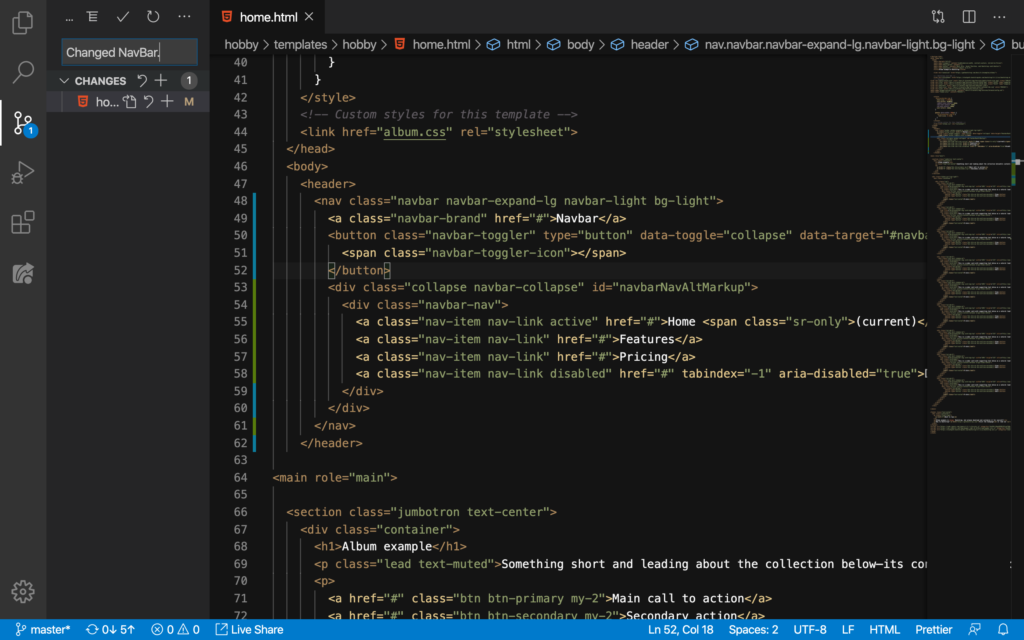Focus the commit message input field
Screen dimensions: 1024x640
pos(129,52)
